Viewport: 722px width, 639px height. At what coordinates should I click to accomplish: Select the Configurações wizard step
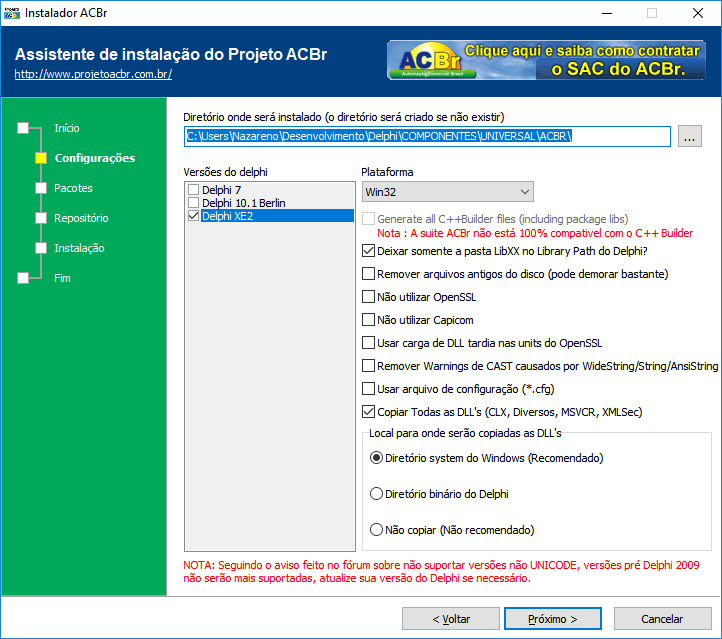tap(94, 158)
